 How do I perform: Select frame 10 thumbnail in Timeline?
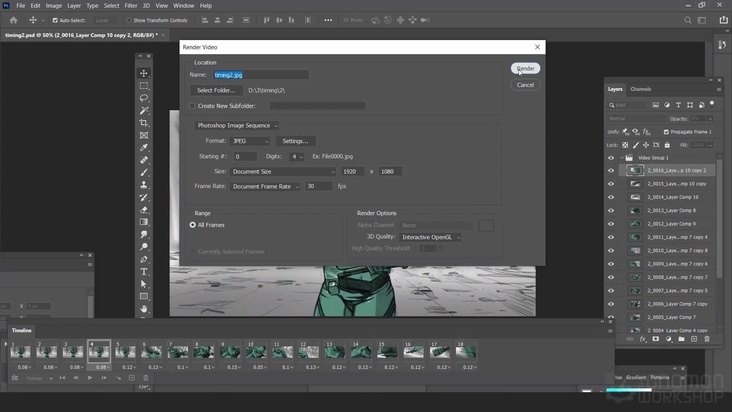tap(256, 352)
